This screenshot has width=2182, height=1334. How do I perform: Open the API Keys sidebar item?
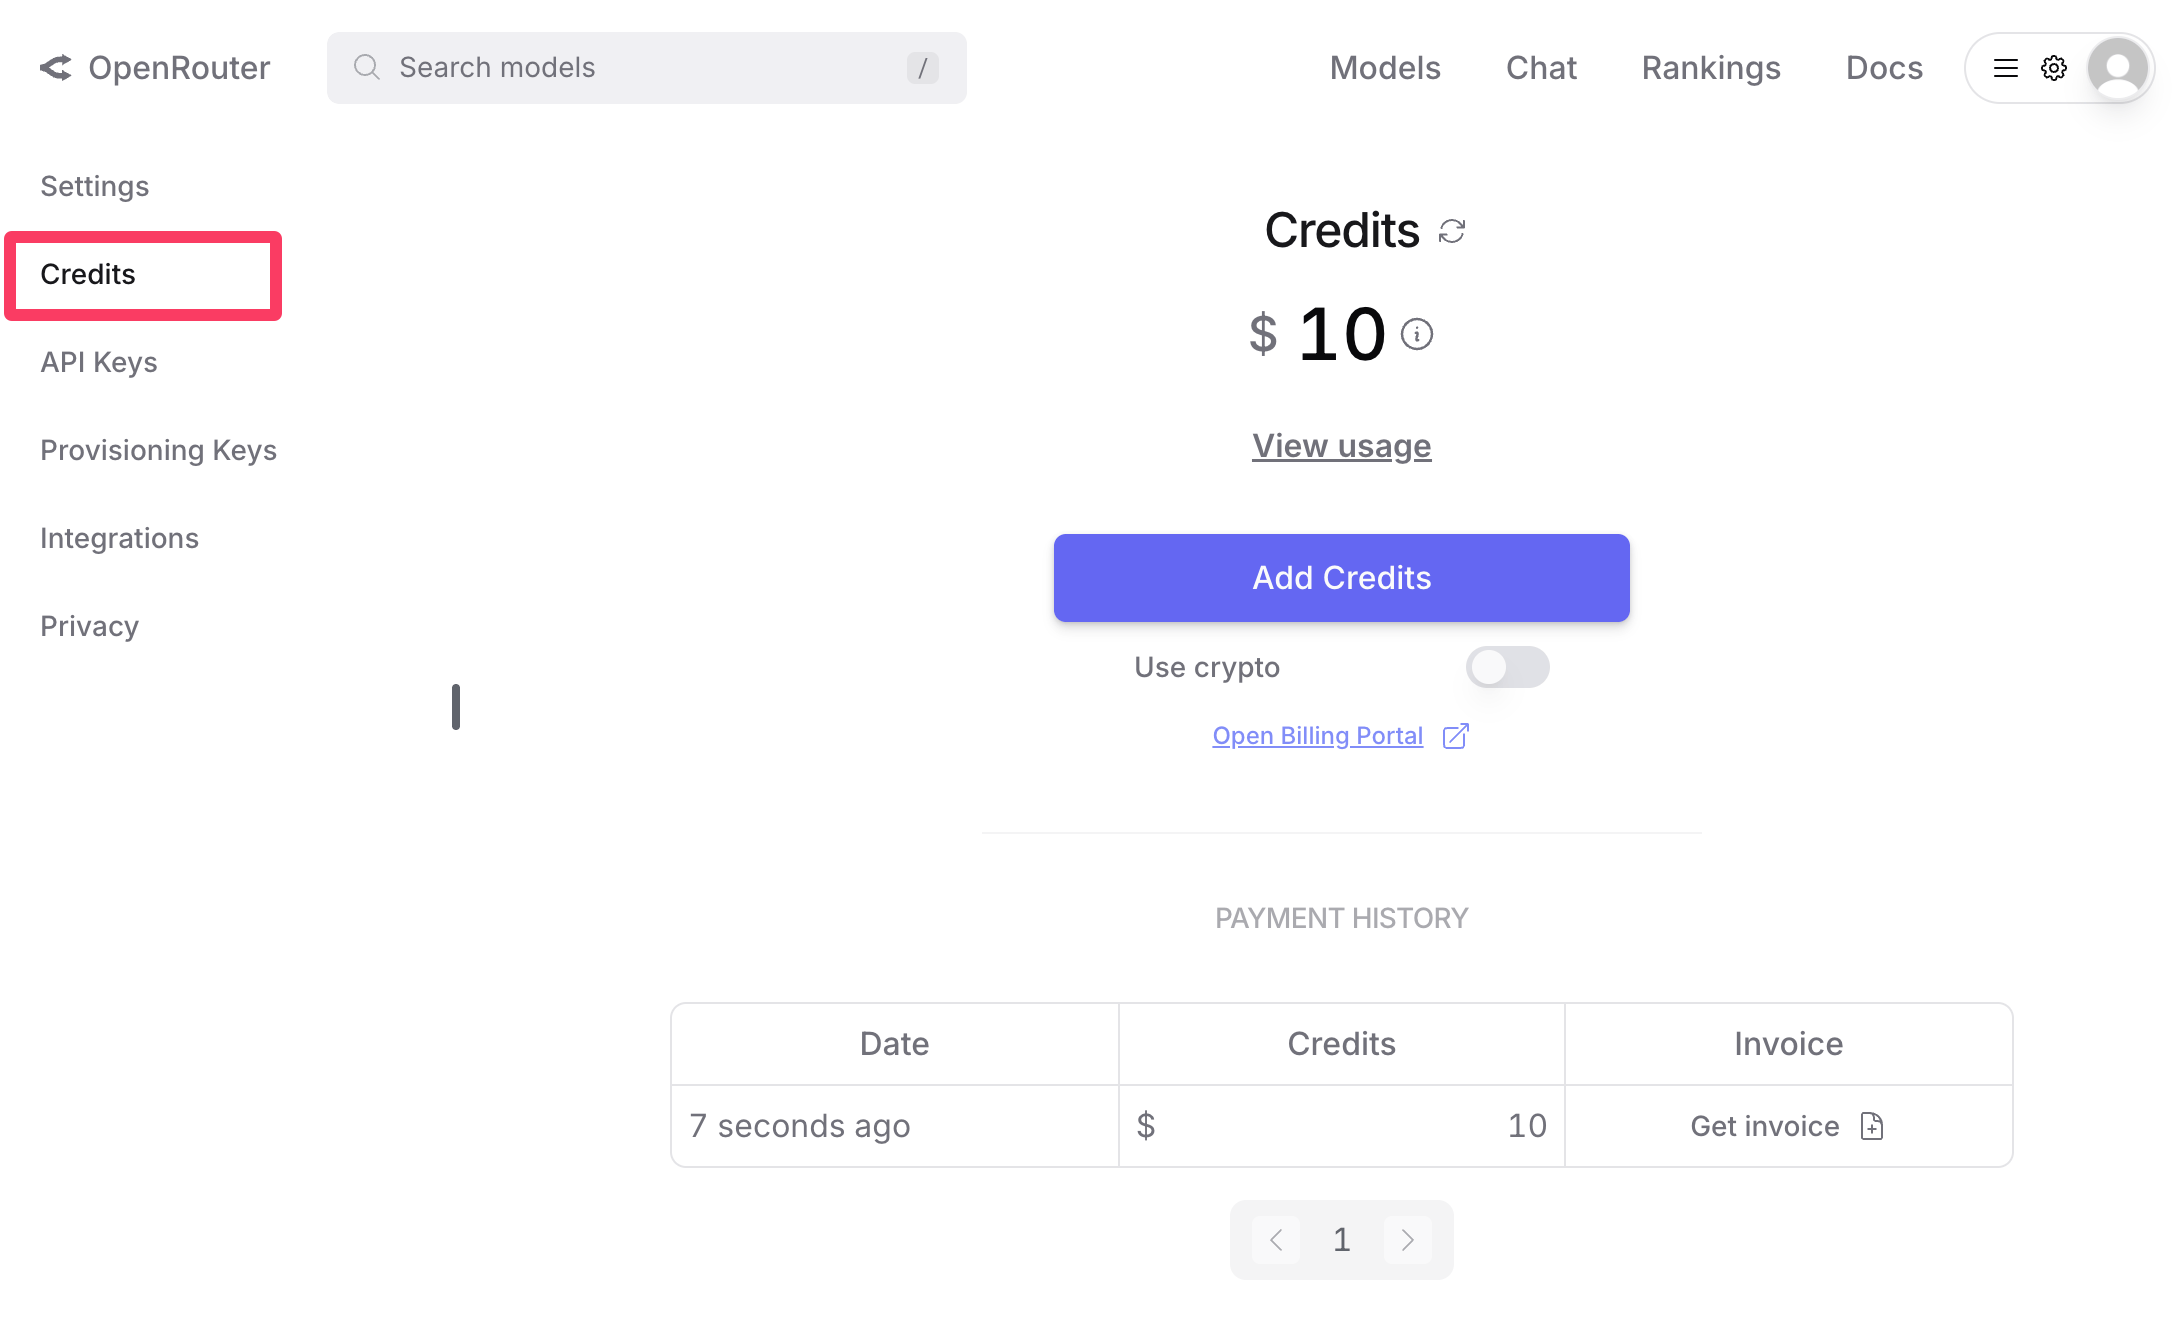pos(99,362)
